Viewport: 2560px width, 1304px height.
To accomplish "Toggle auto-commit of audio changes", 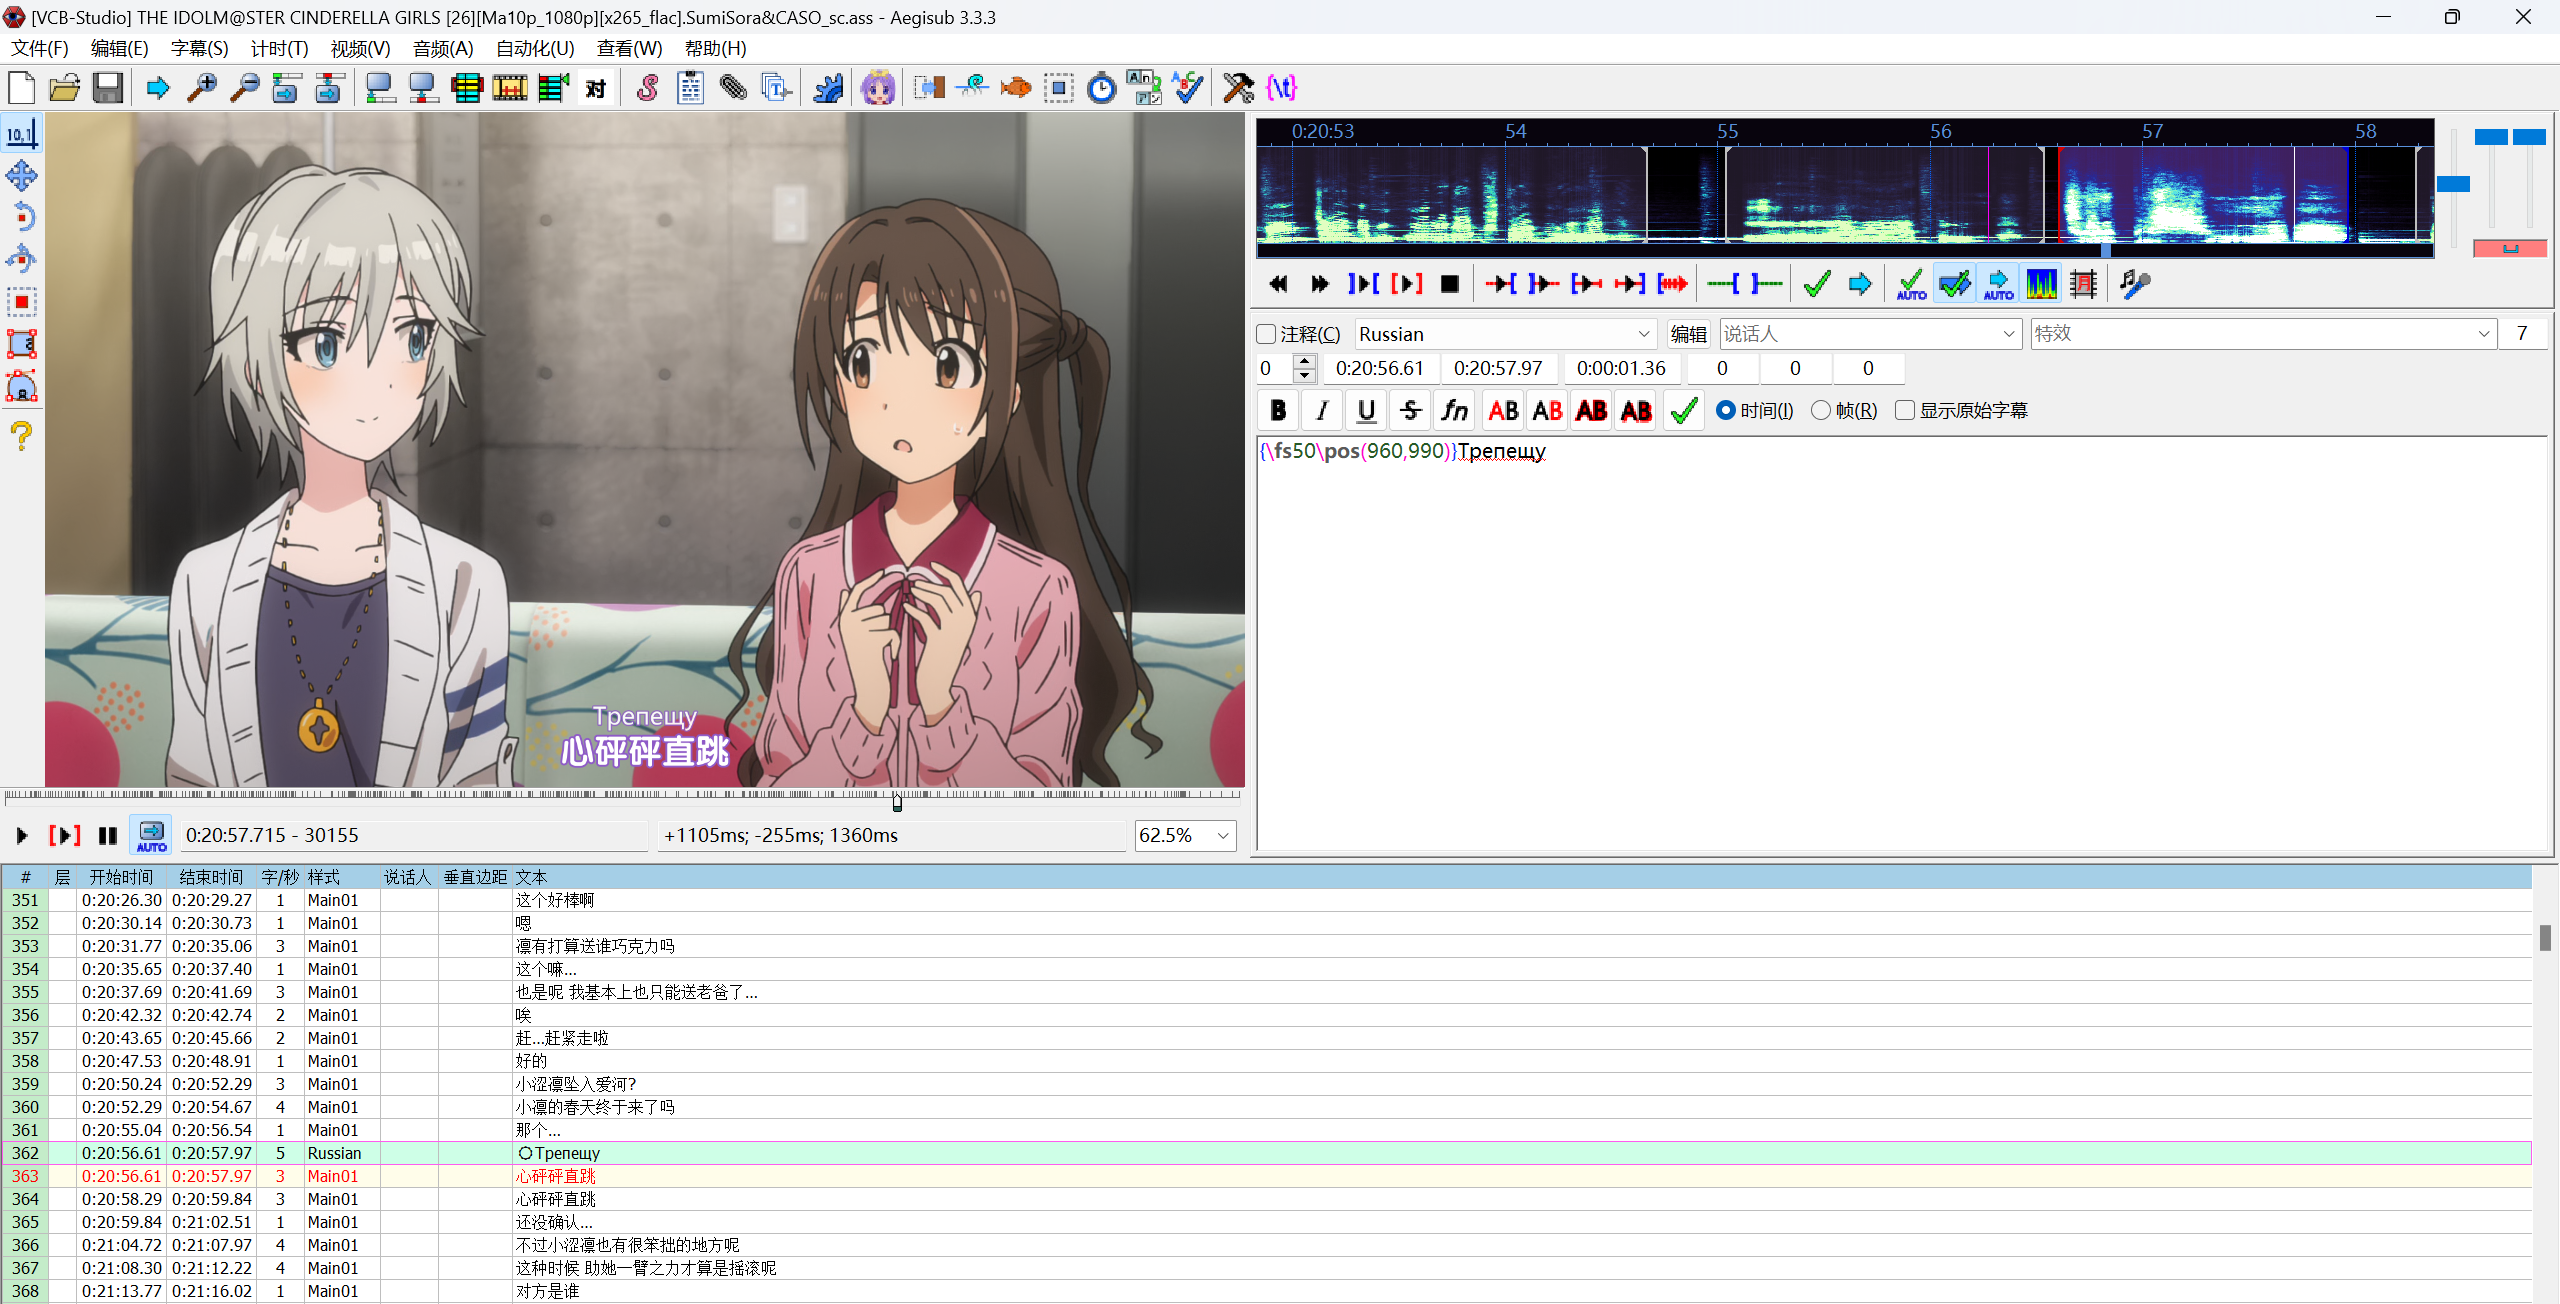I will [x=1911, y=284].
